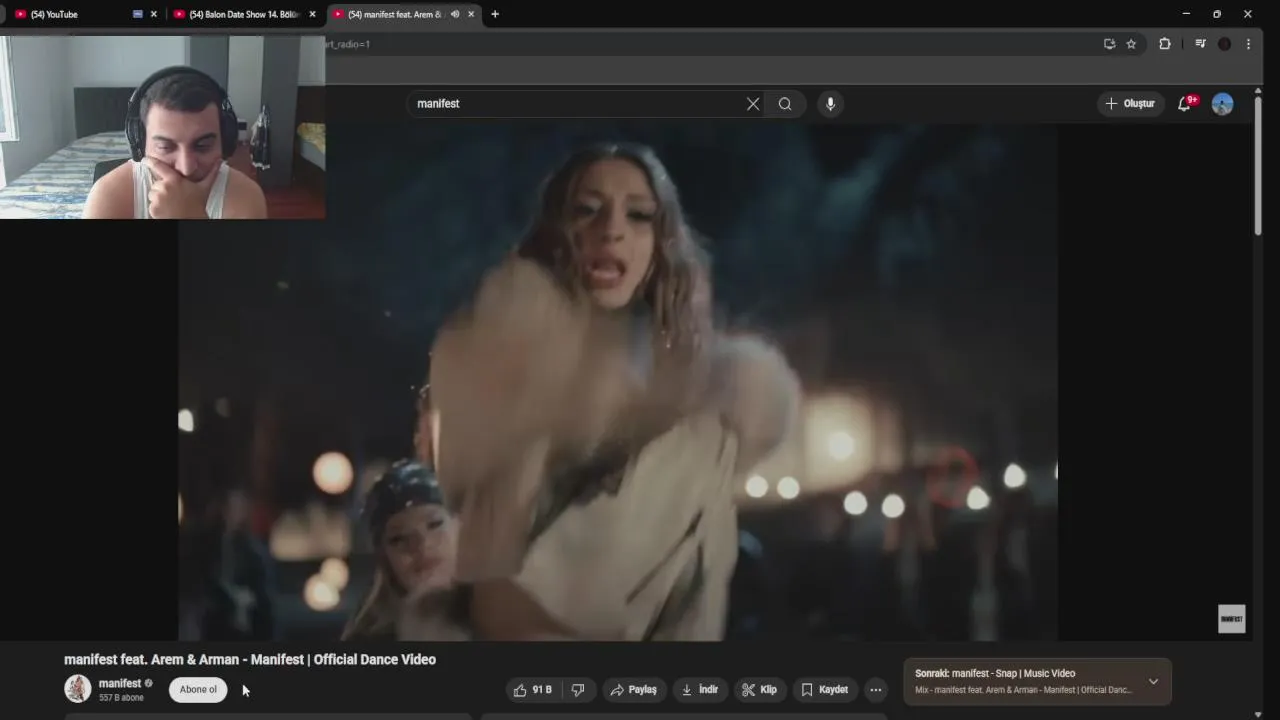This screenshot has height=720, width=1280.
Task: Click the 557 B abone subscriber count
Action: 121,698
